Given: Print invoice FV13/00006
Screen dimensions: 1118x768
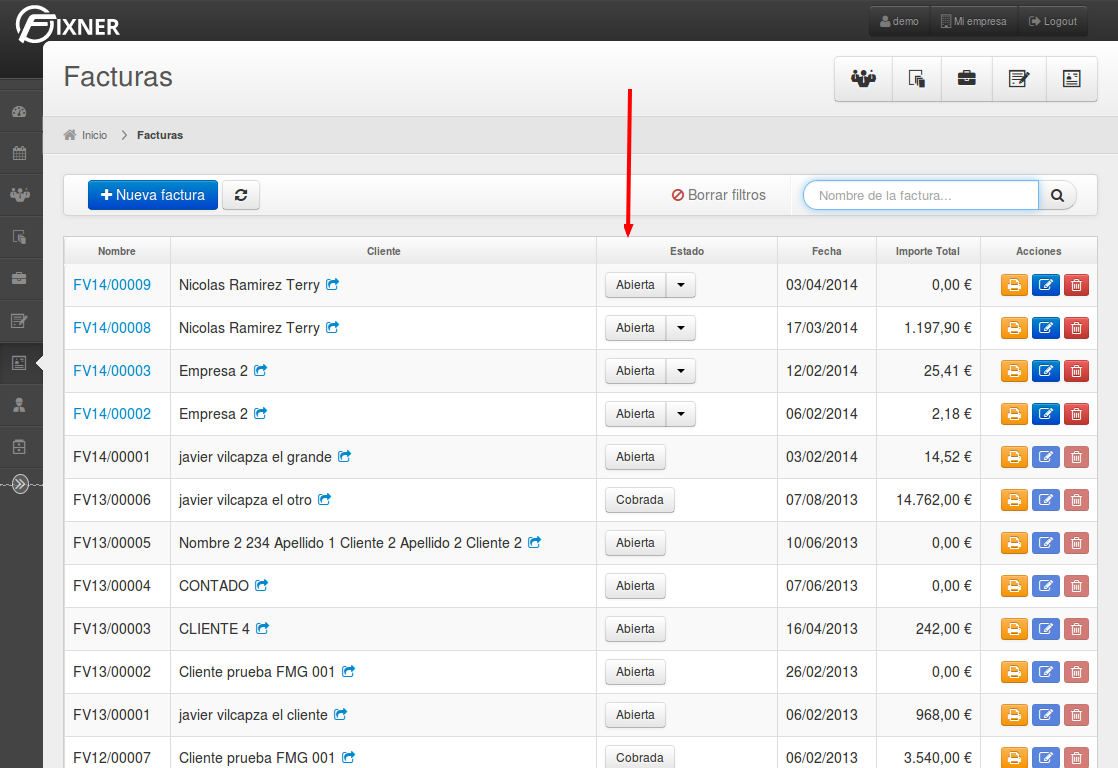Looking at the screenshot, I should (x=1014, y=500).
